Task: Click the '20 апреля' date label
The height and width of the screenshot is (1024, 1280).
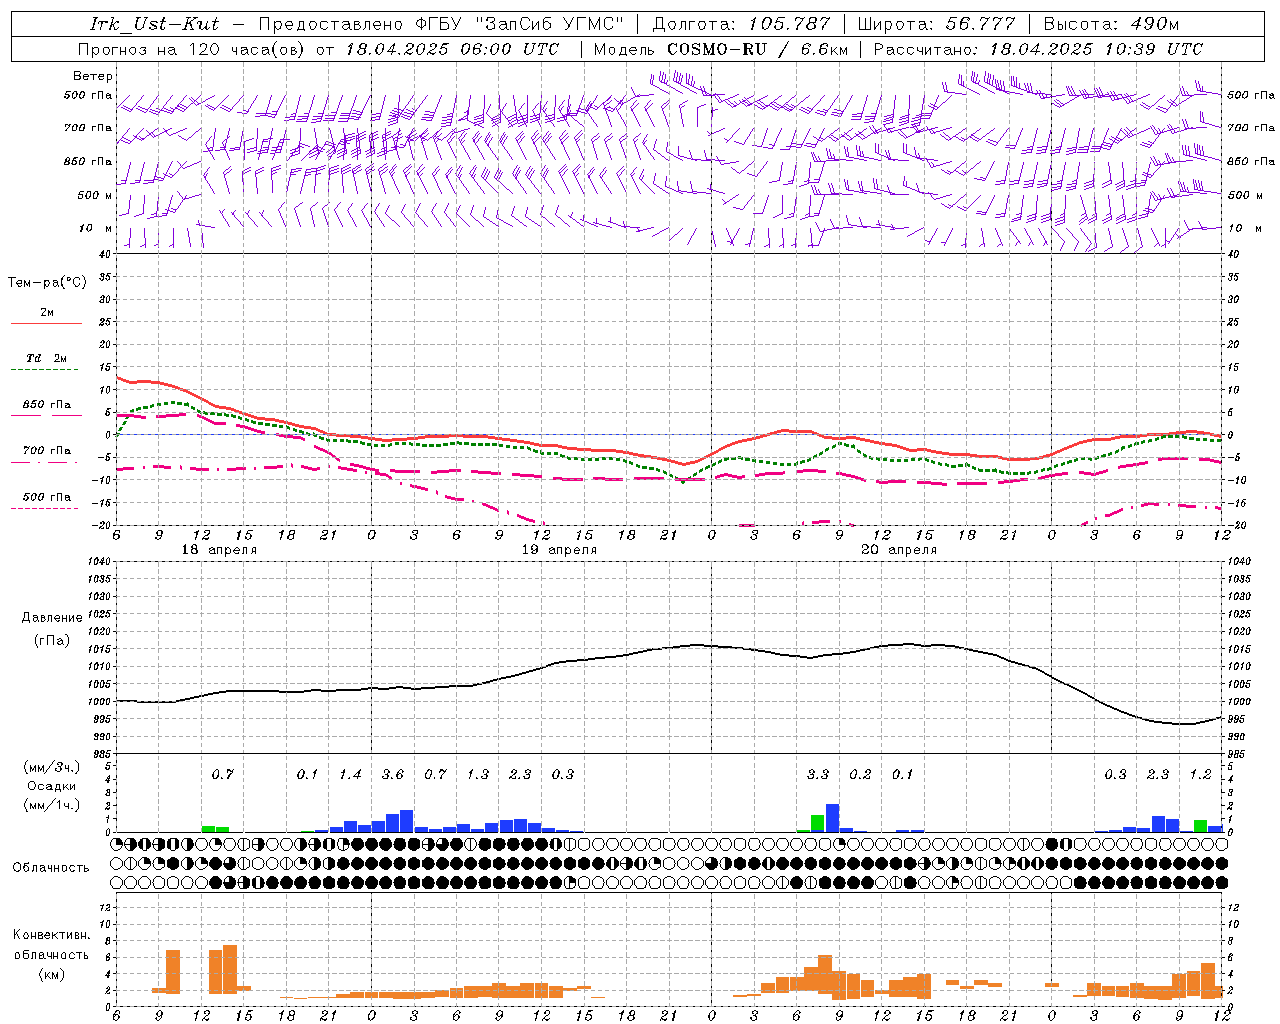Action: coord(899,550)
